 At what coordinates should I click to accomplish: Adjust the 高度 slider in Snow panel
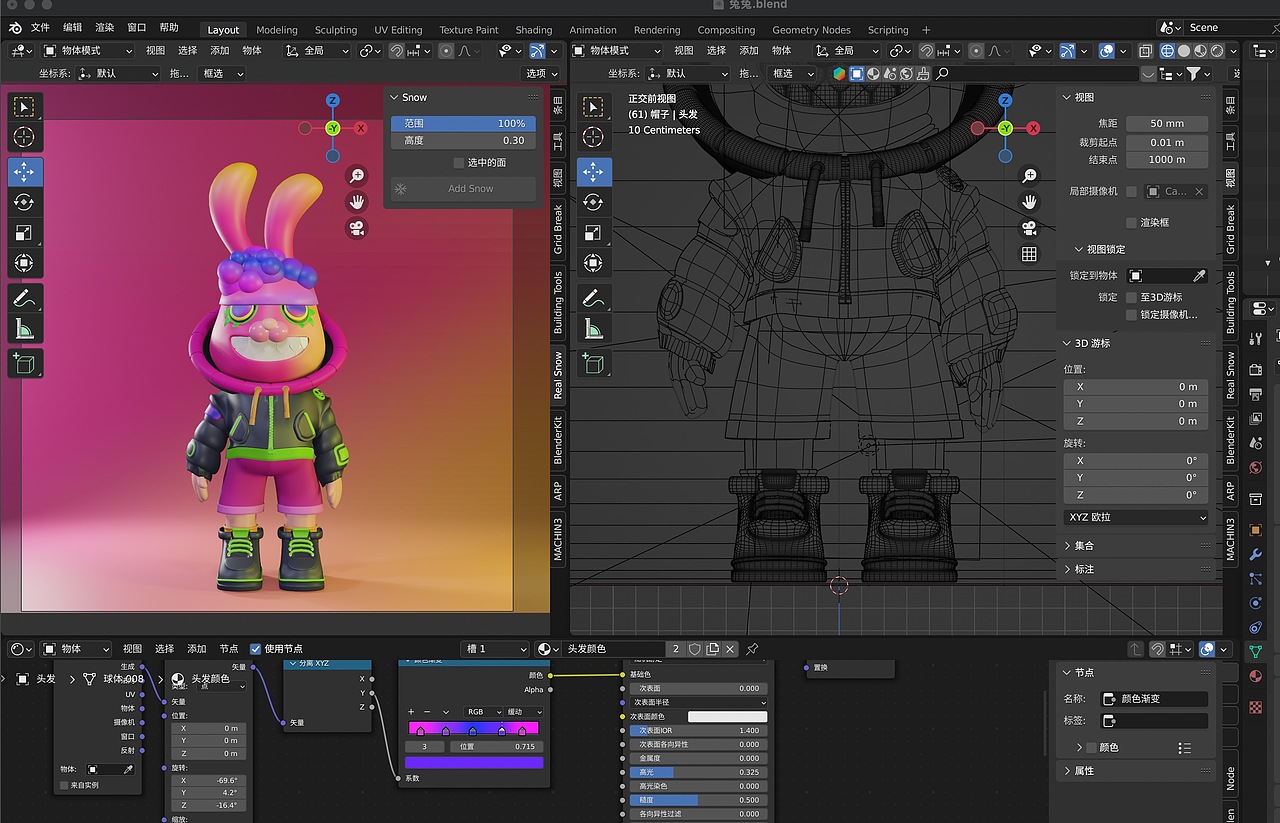[463, 141]
